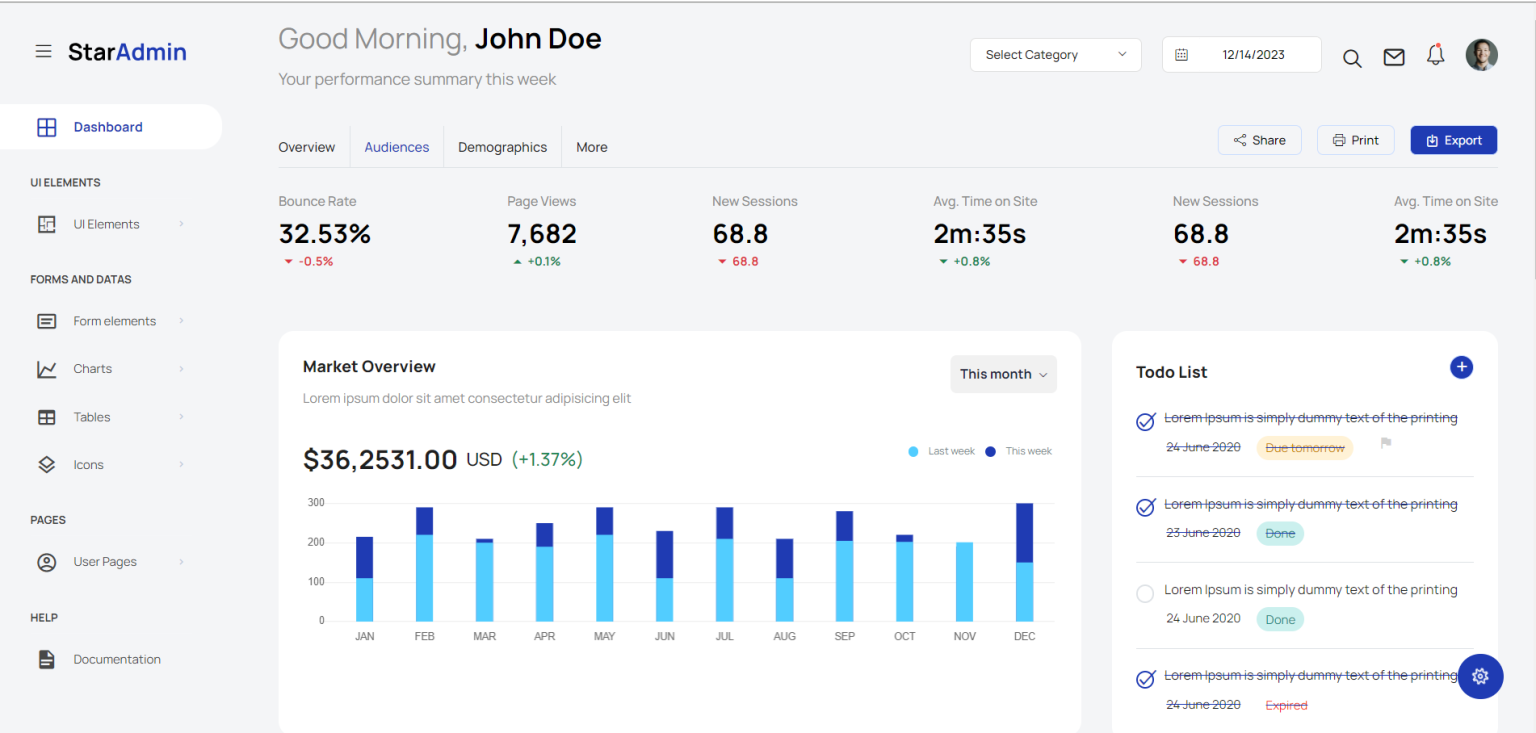Viewport: 1536px width, 733px height.
Task: Open the floating settings gear button
Action: pos(1480,676)
